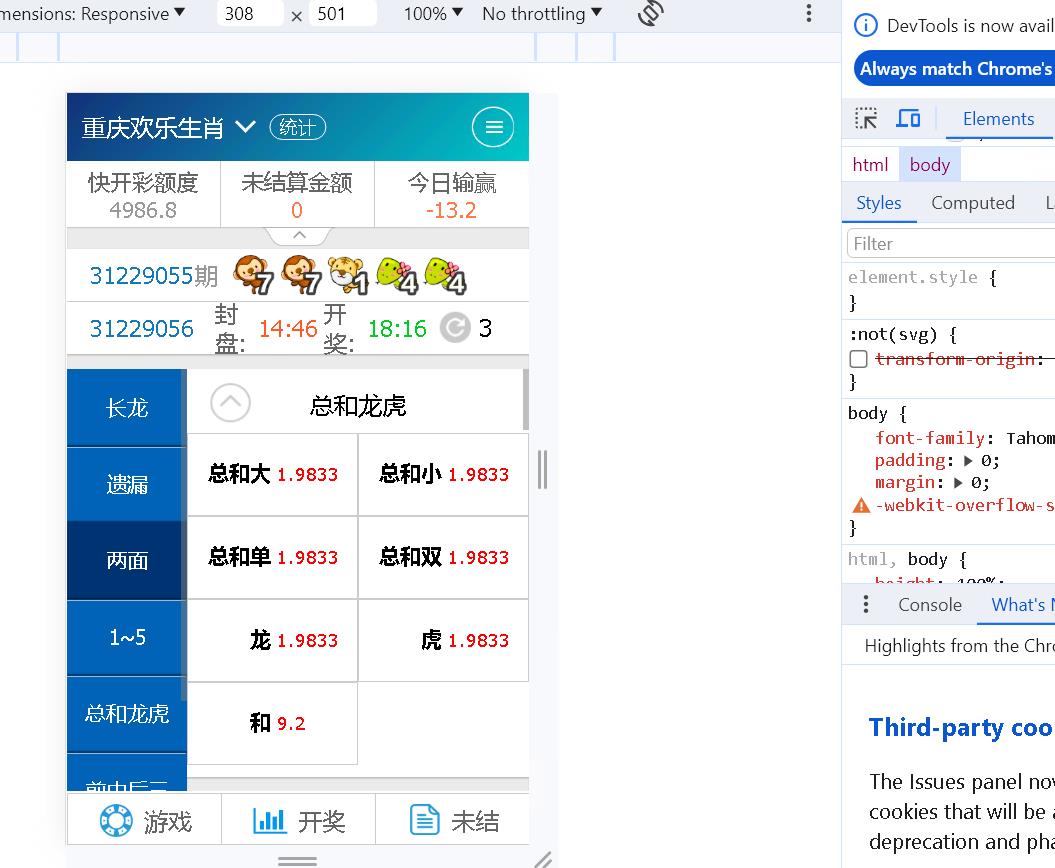The image size is (1055, 868).
Task: Collapse the 总和龙虎 section with circle arrow
Action: coord(230,403)
